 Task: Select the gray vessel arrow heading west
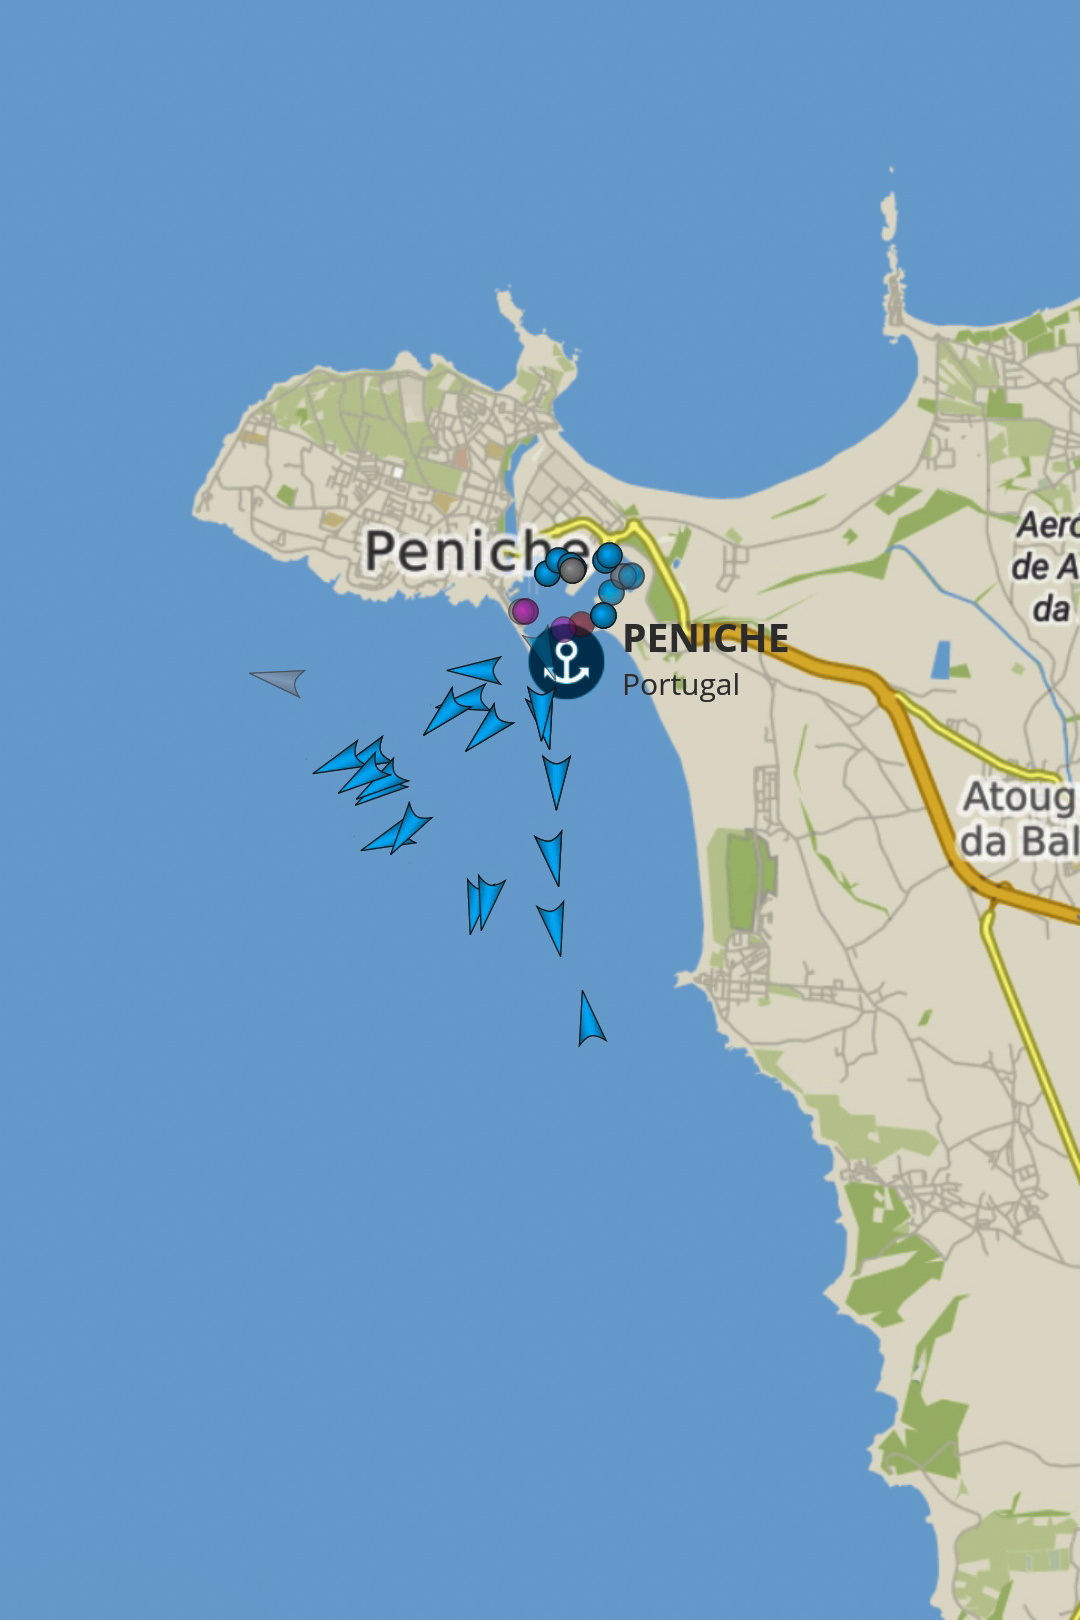(279, 681)
